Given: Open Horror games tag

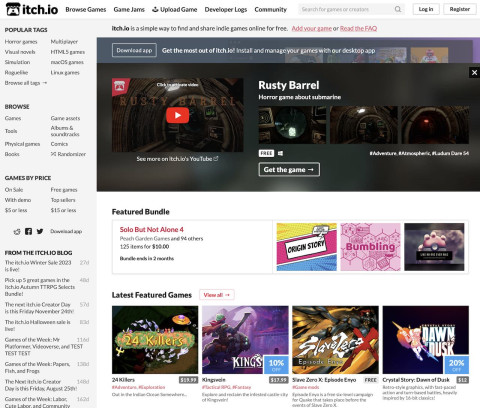Looking at the screenshot, I should [21, 42].
